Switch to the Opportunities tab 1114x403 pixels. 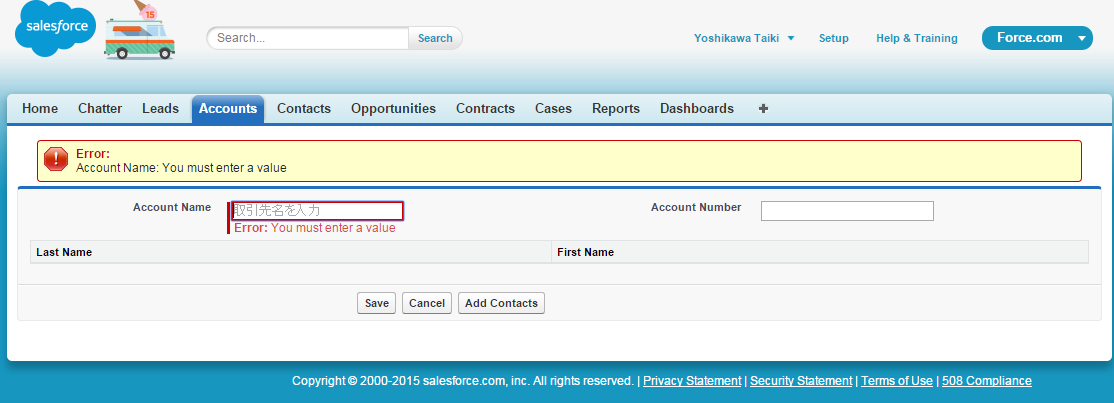click(394, 109)
